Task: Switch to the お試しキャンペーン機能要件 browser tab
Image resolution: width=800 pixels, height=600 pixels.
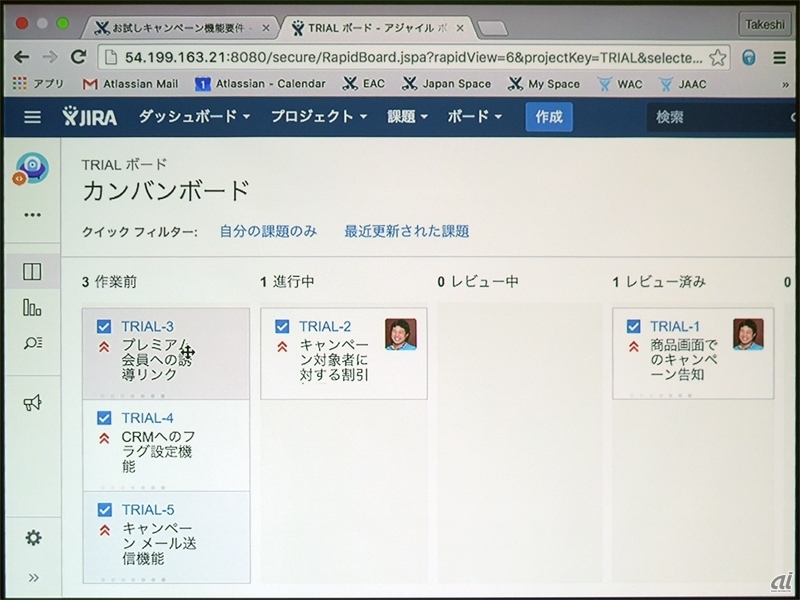Action: point(175,26)
